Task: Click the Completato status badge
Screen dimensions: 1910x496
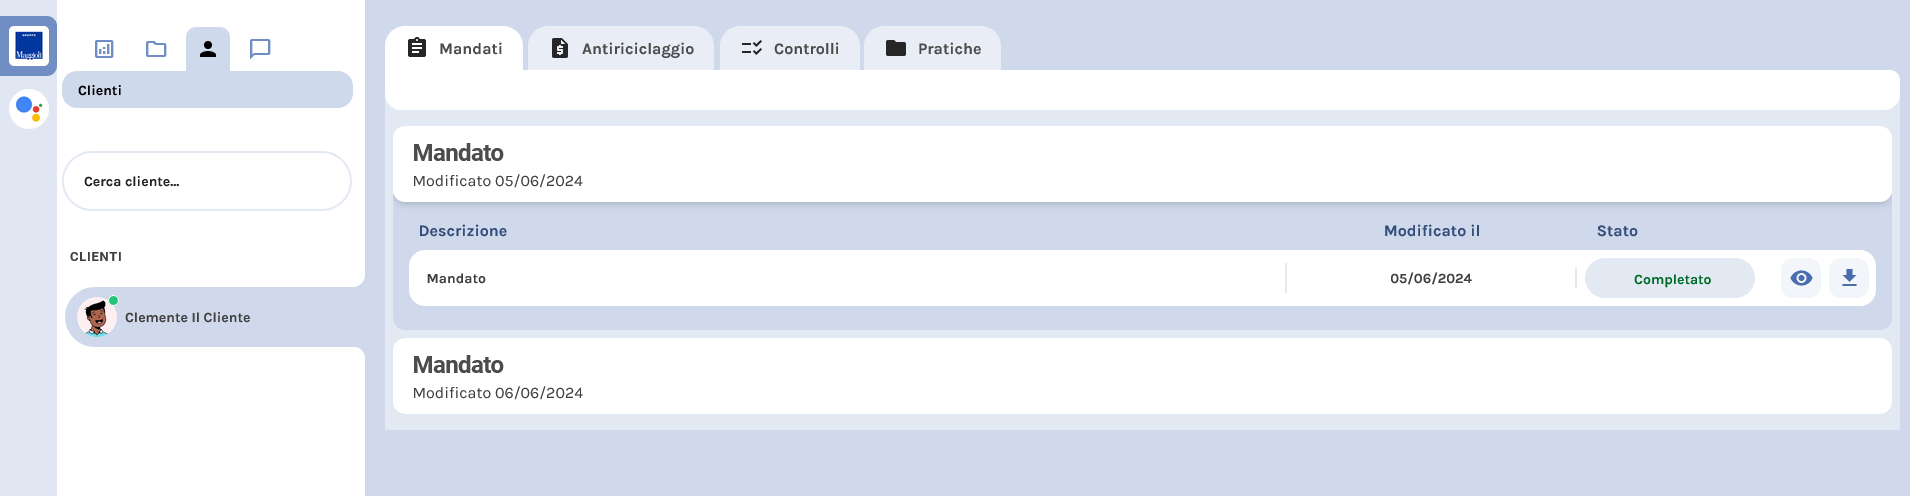Action: tap(1671, 279)
